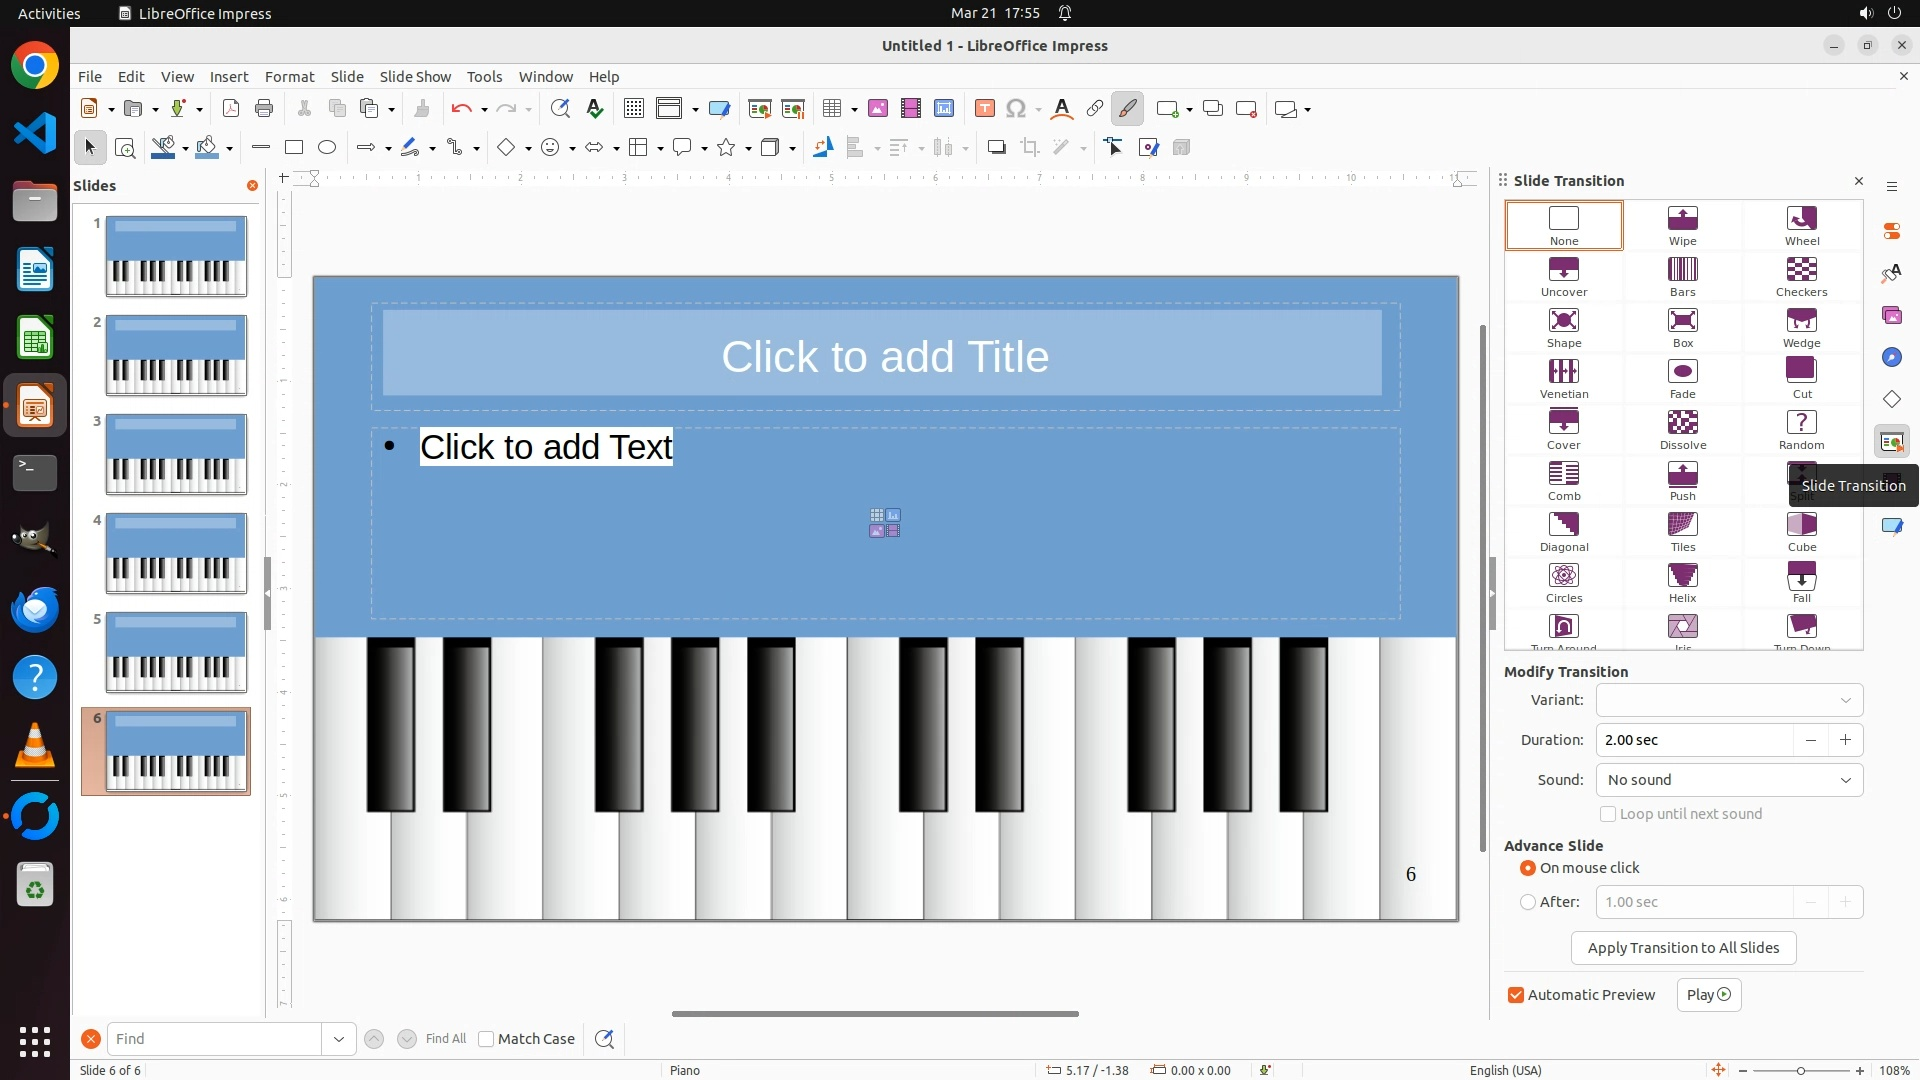Screen dimensions: 1920x1080
Task: Disable the Automatic Preview checkbox
Action: (x=1516, y=995)
